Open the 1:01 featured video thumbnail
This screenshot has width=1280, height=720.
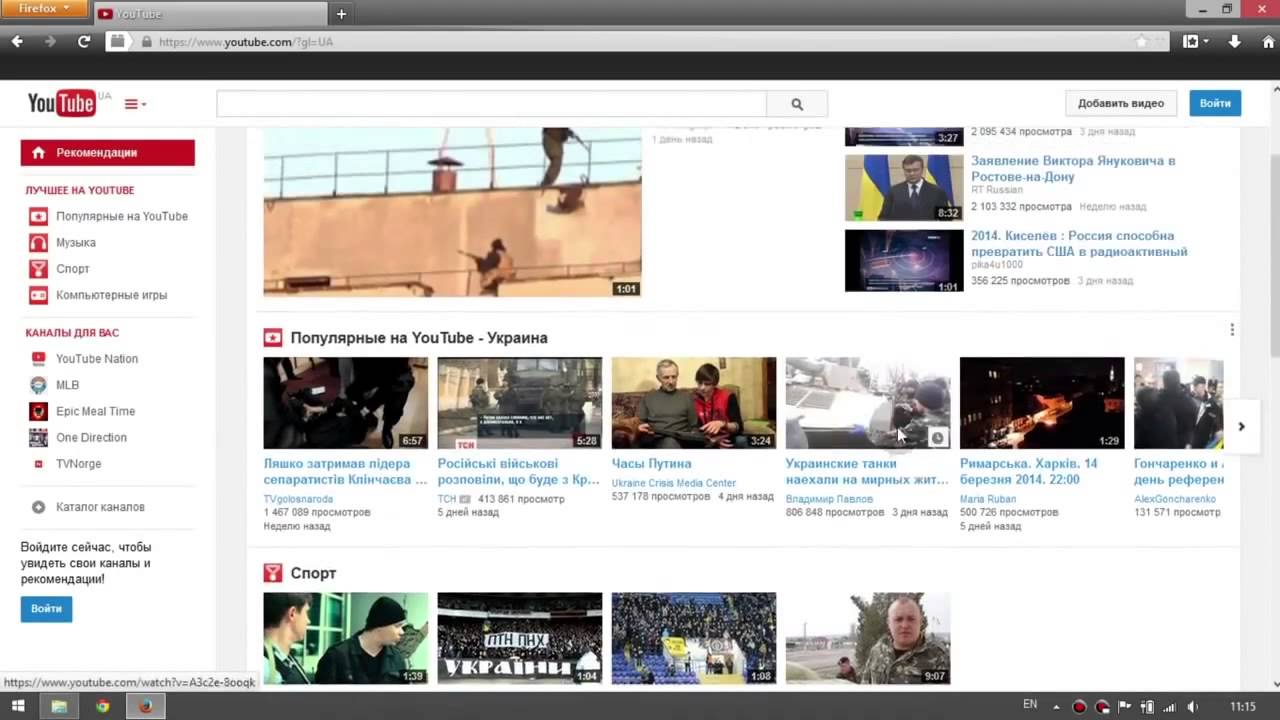(x=452, y=212)
